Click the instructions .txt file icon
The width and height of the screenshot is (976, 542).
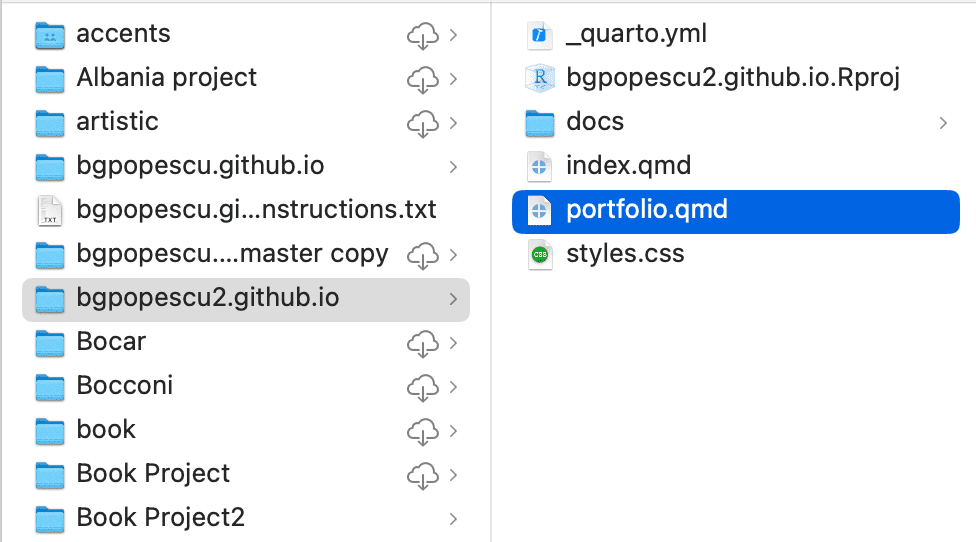[x=49, y=210]
